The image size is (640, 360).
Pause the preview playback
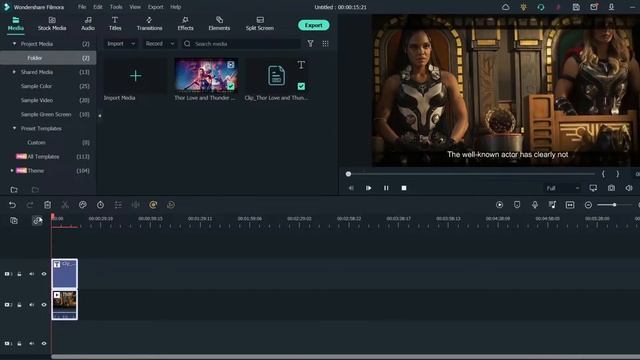click(x=386, y=188)
